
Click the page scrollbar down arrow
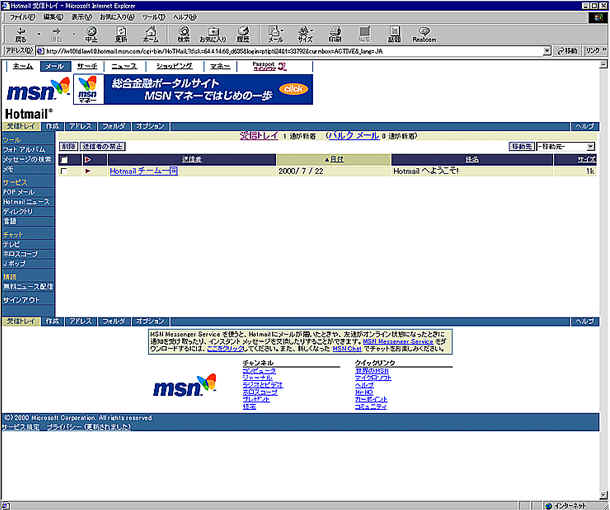click(604, 495)
